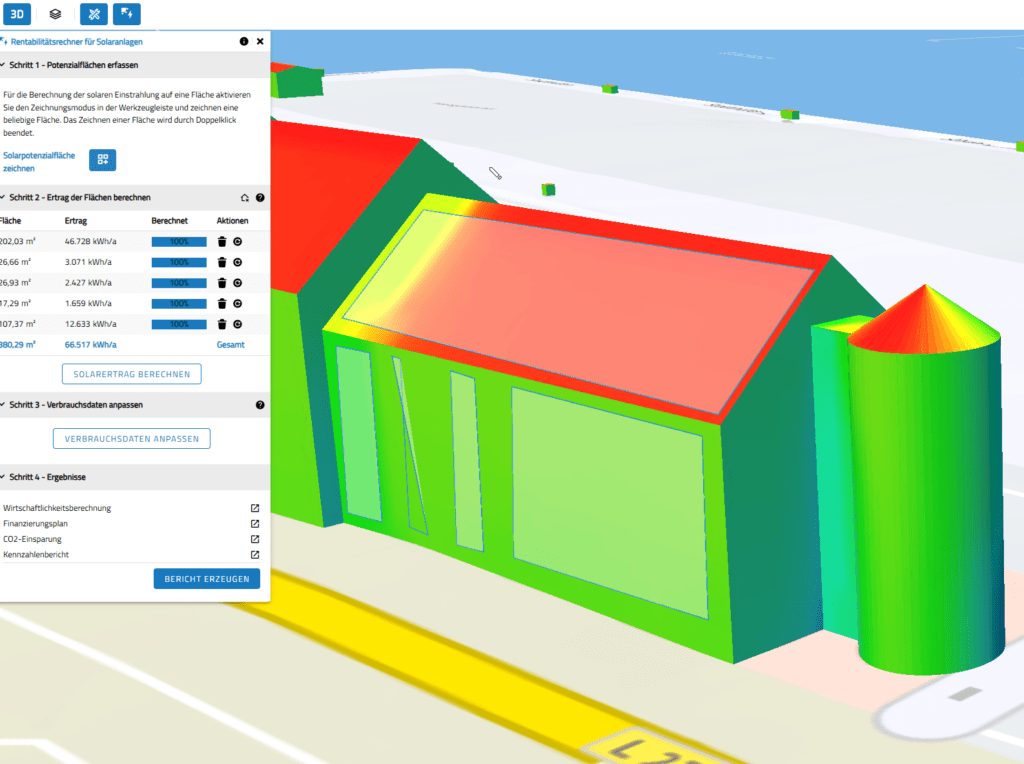Click the SOLARERTRAG BERECHNEN button
This screenshot has width=1024, height=764.
coord(131,373)
